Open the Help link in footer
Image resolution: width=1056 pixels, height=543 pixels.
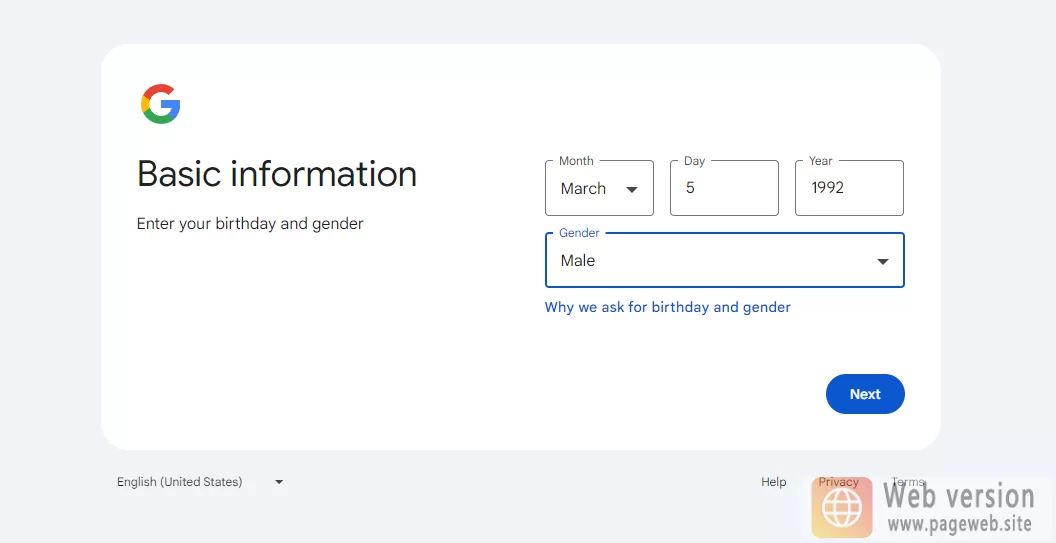773,482
